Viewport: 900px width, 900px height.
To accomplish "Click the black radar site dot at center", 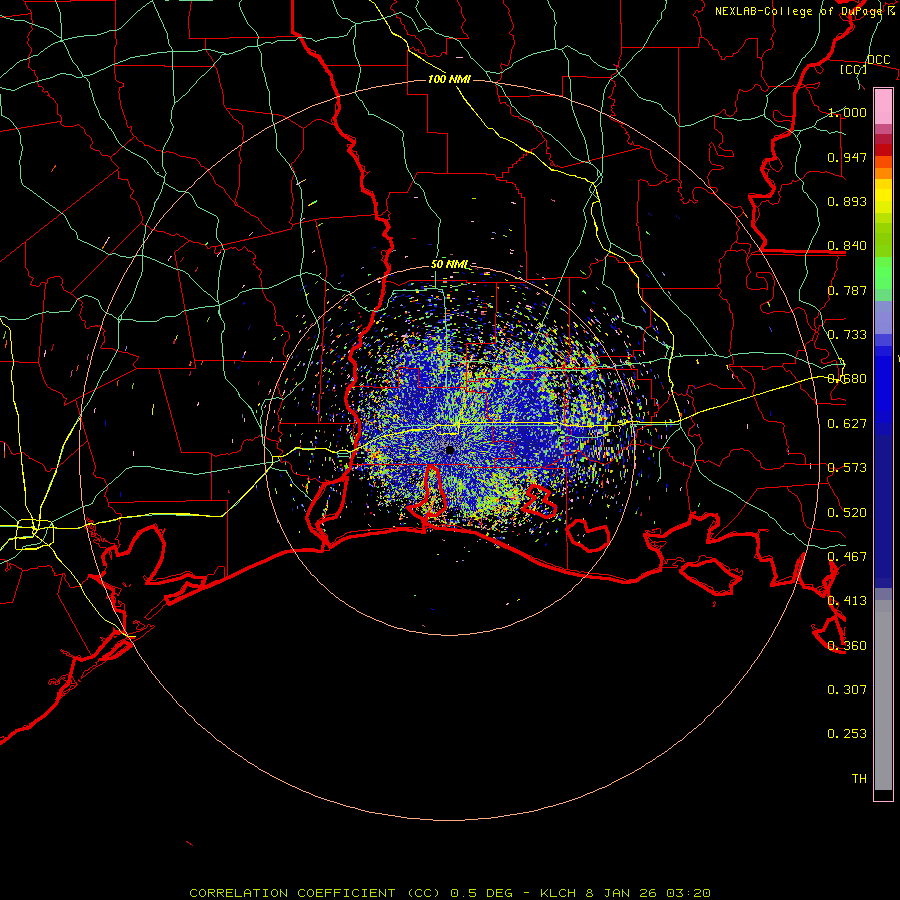I will (450, 451).
